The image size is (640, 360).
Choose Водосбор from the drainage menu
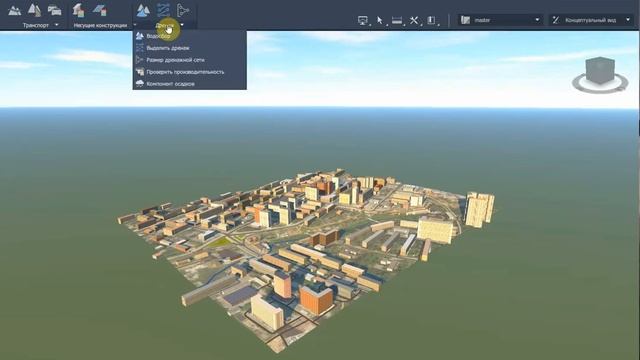pos(189,36)
